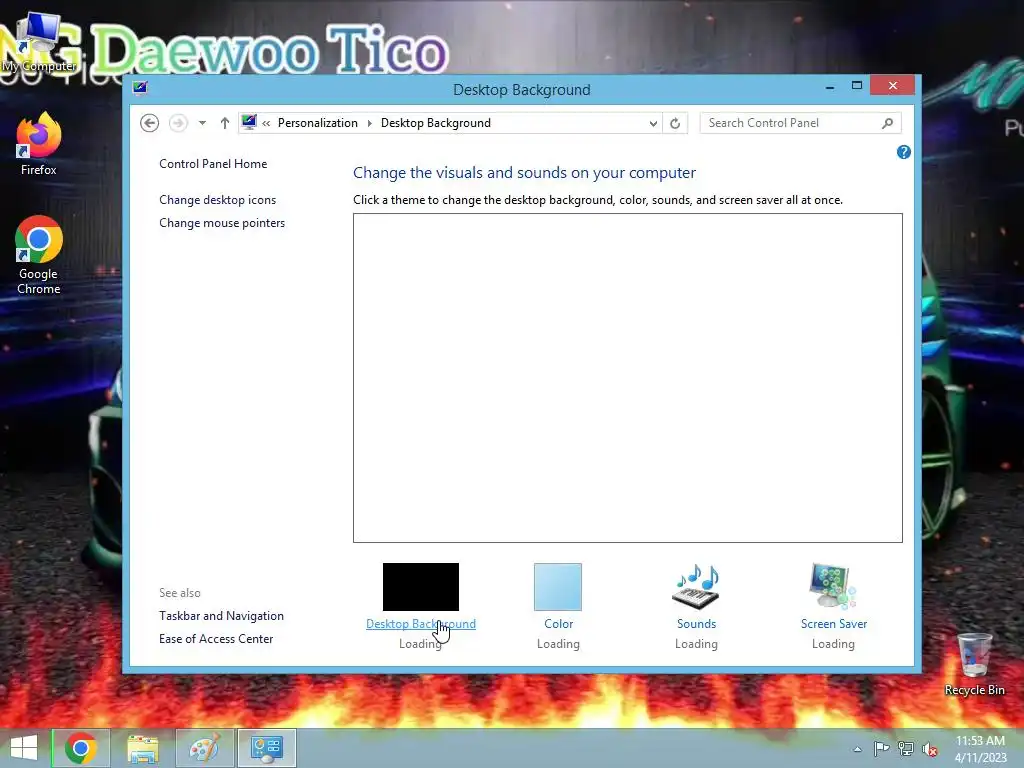Maximize the Desktop Background window
Image resolution: width=1024 pixels, height=768 pixels.
tap(857, 86)
